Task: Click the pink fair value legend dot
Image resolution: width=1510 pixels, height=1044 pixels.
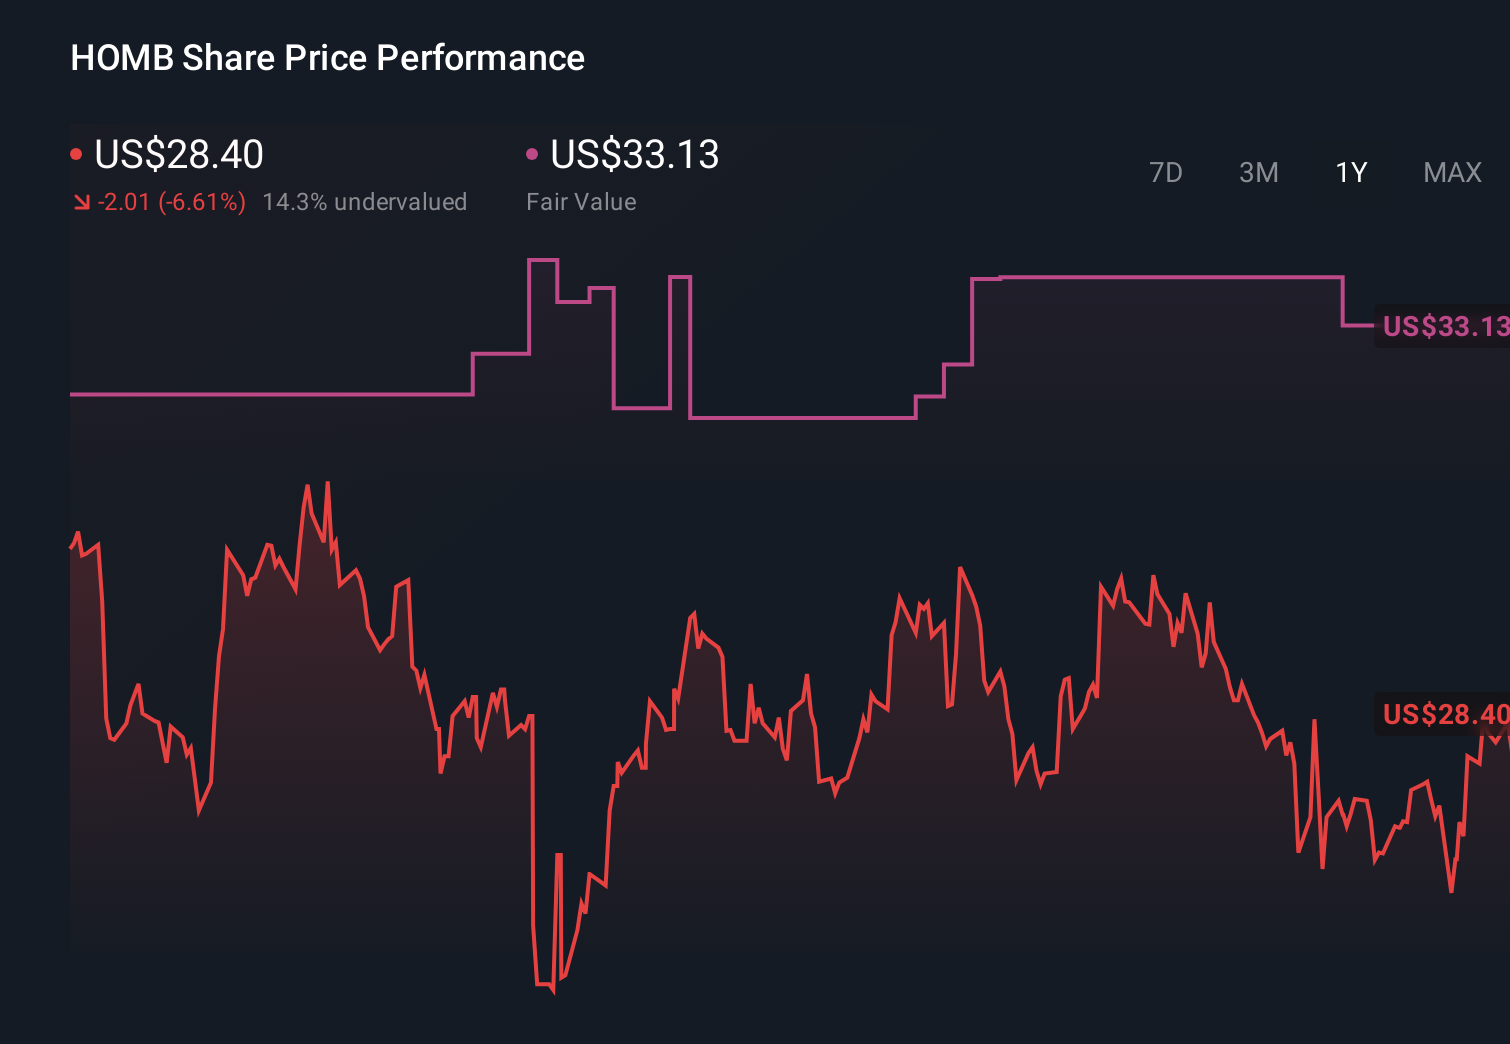Action: (532, 154)
